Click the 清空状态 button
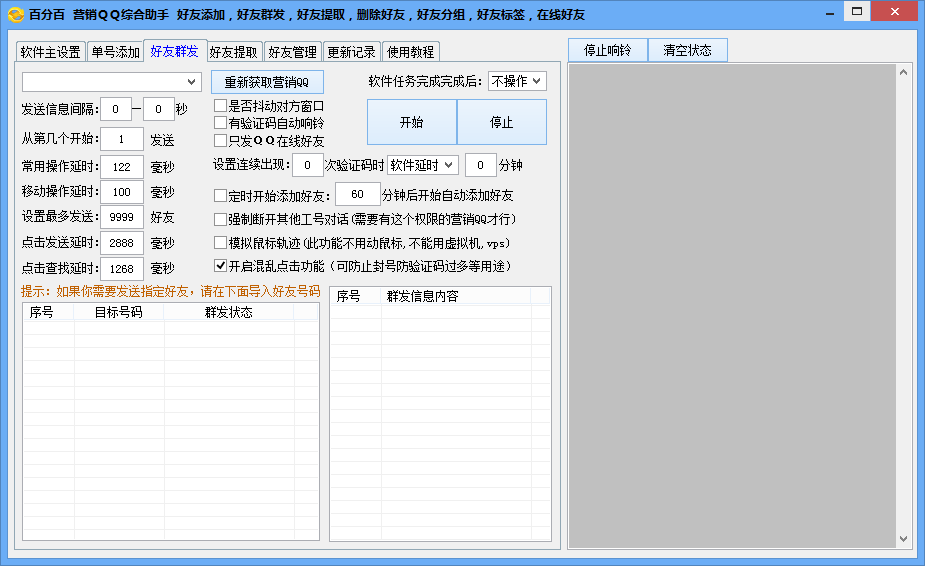 point(688,50)
